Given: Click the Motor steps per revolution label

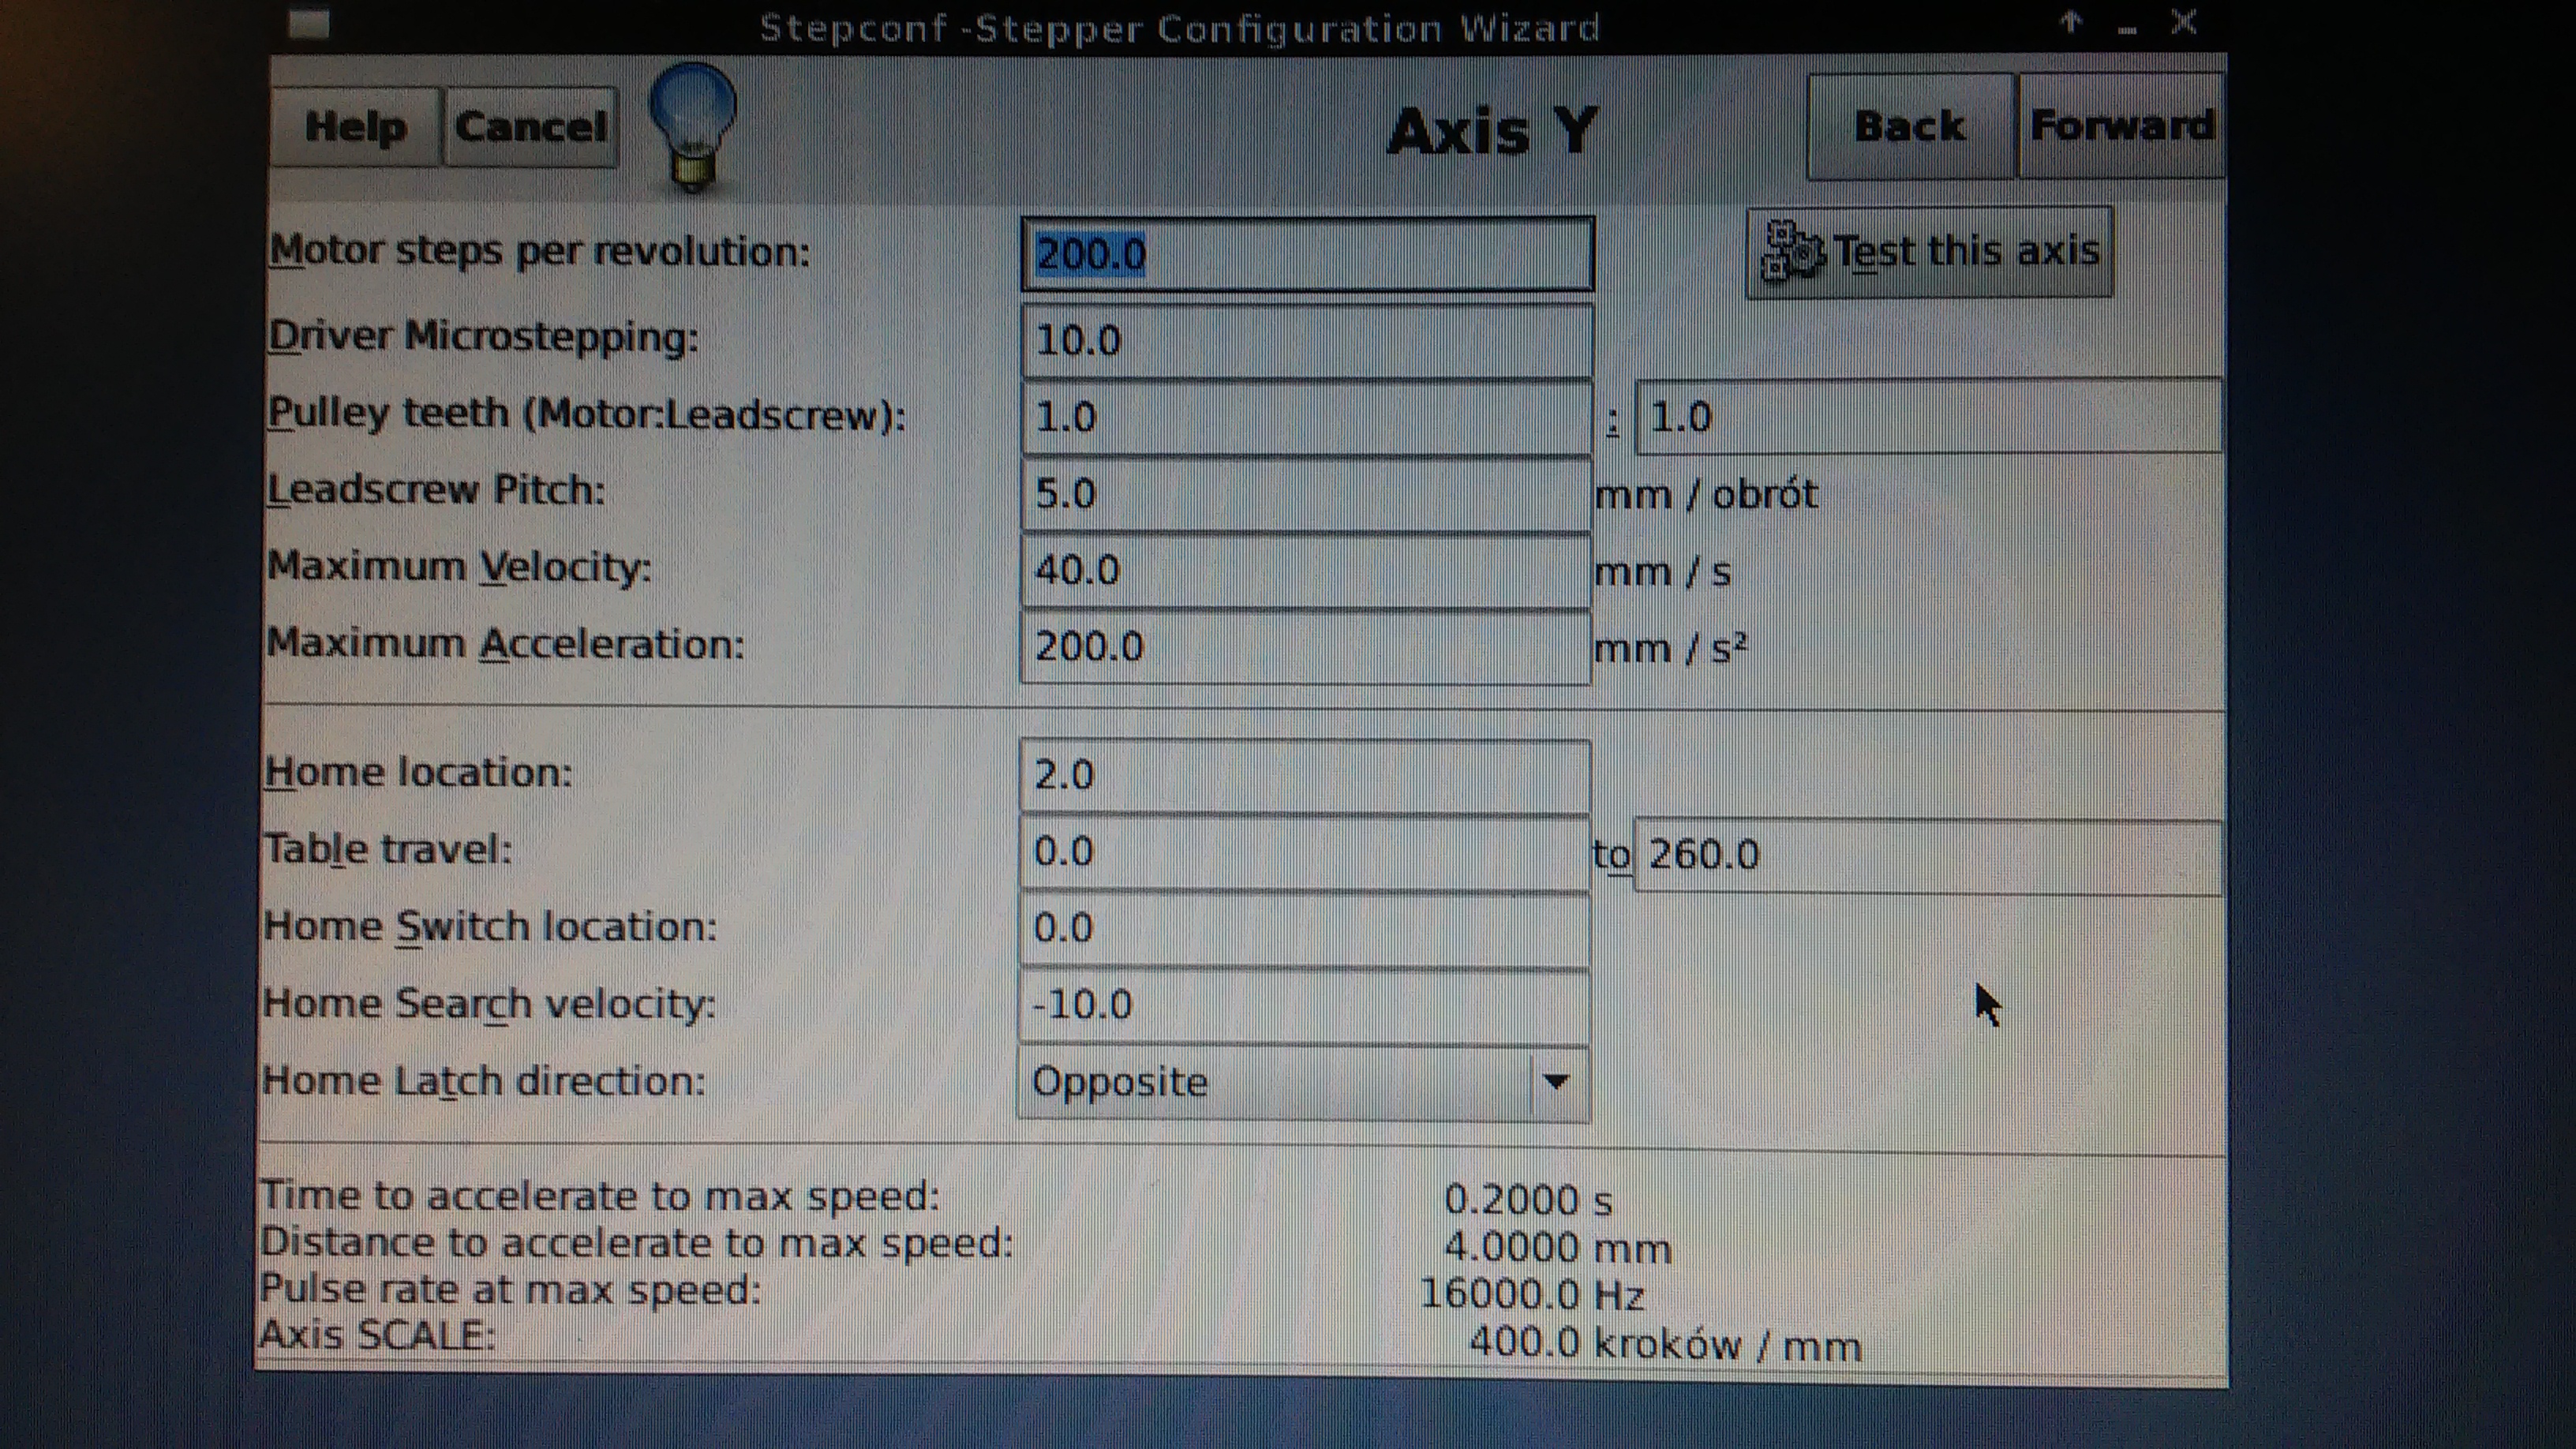Looking at the screenshot, I should click(x=539, y=251).
